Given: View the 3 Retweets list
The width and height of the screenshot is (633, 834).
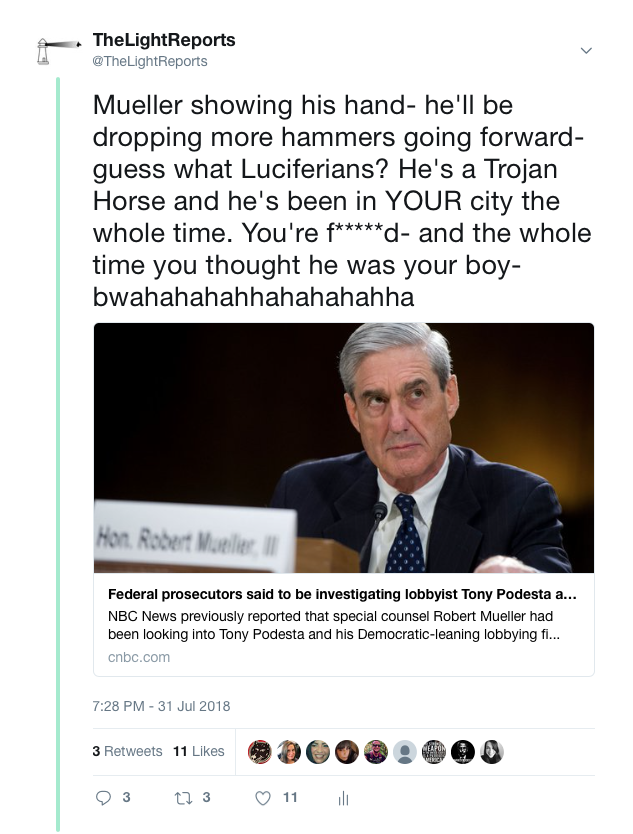Looking at the screenshot, I should pyautogui.click(x=127, y=752).
